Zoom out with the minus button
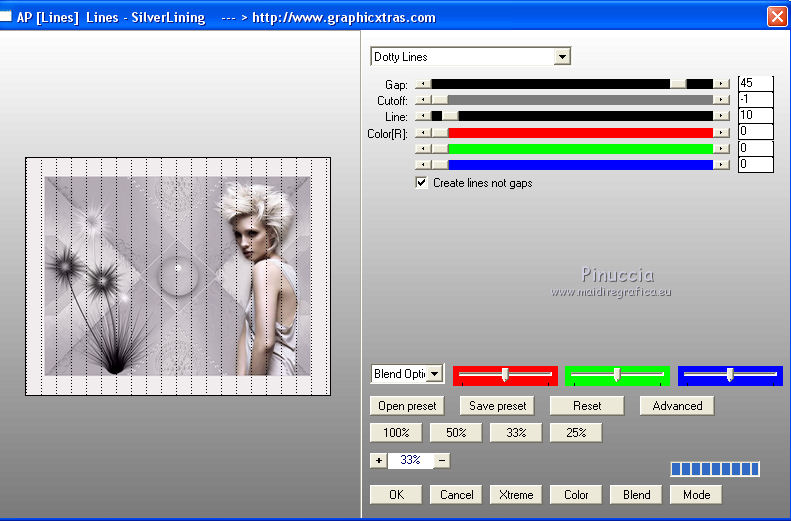Image resolution: width=791 pixels, height=521 pixels. pyautogui.click(x=442, y=460)
